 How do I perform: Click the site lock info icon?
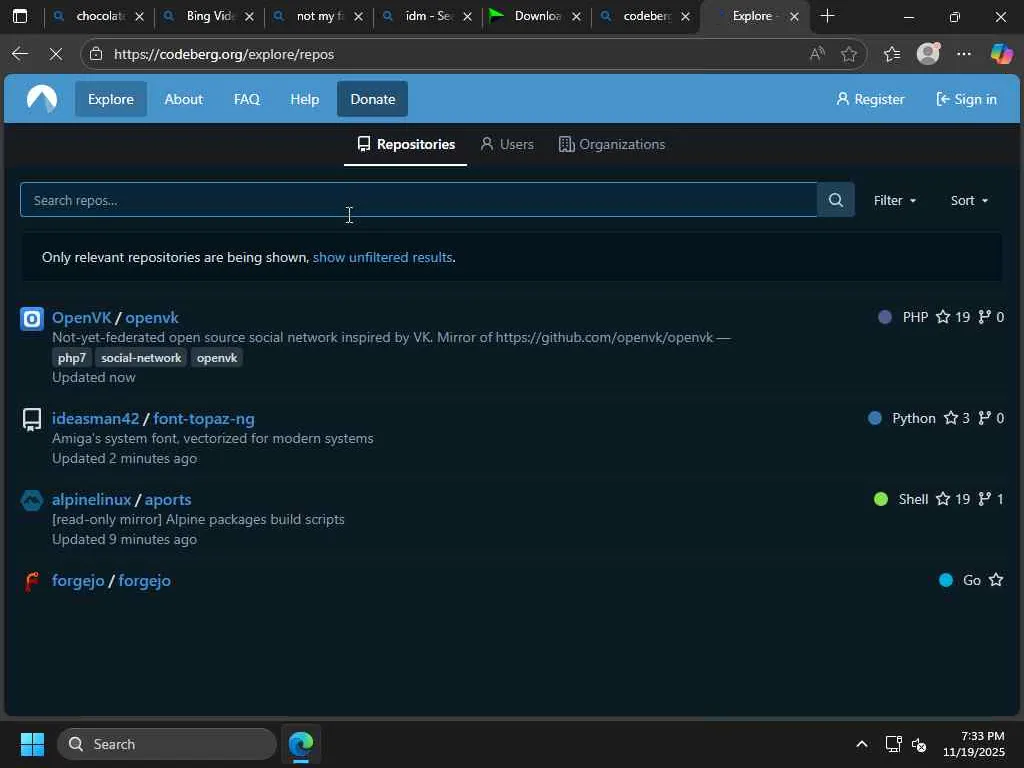point(96,54)
